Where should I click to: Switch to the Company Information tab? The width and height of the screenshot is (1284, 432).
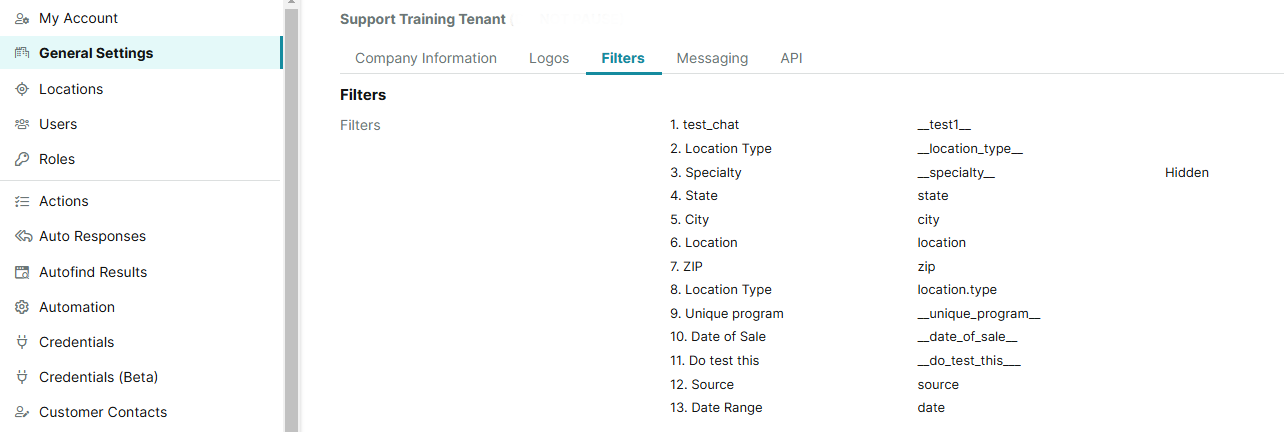[426, 58]
